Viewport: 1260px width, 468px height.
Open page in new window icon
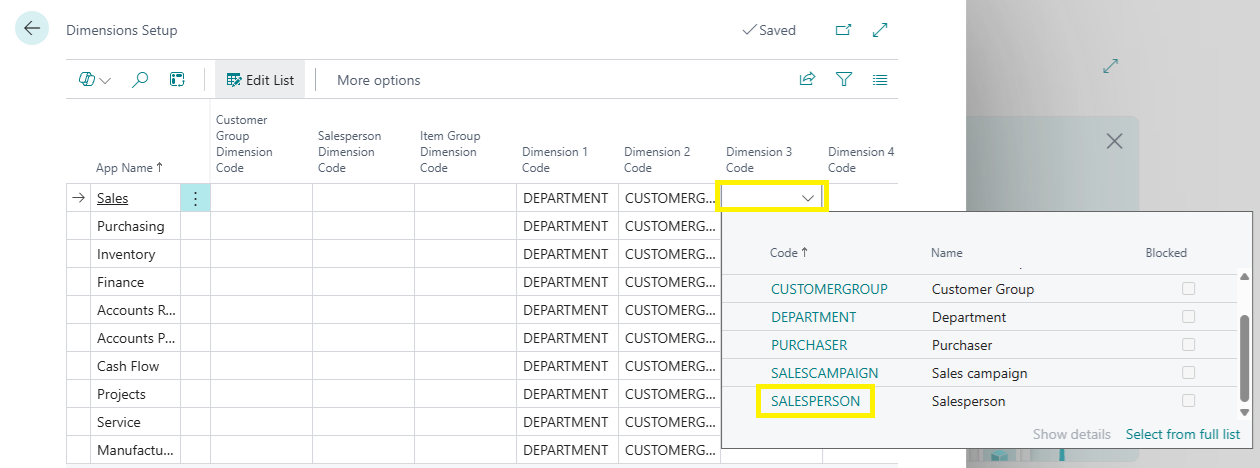[843, 30]
